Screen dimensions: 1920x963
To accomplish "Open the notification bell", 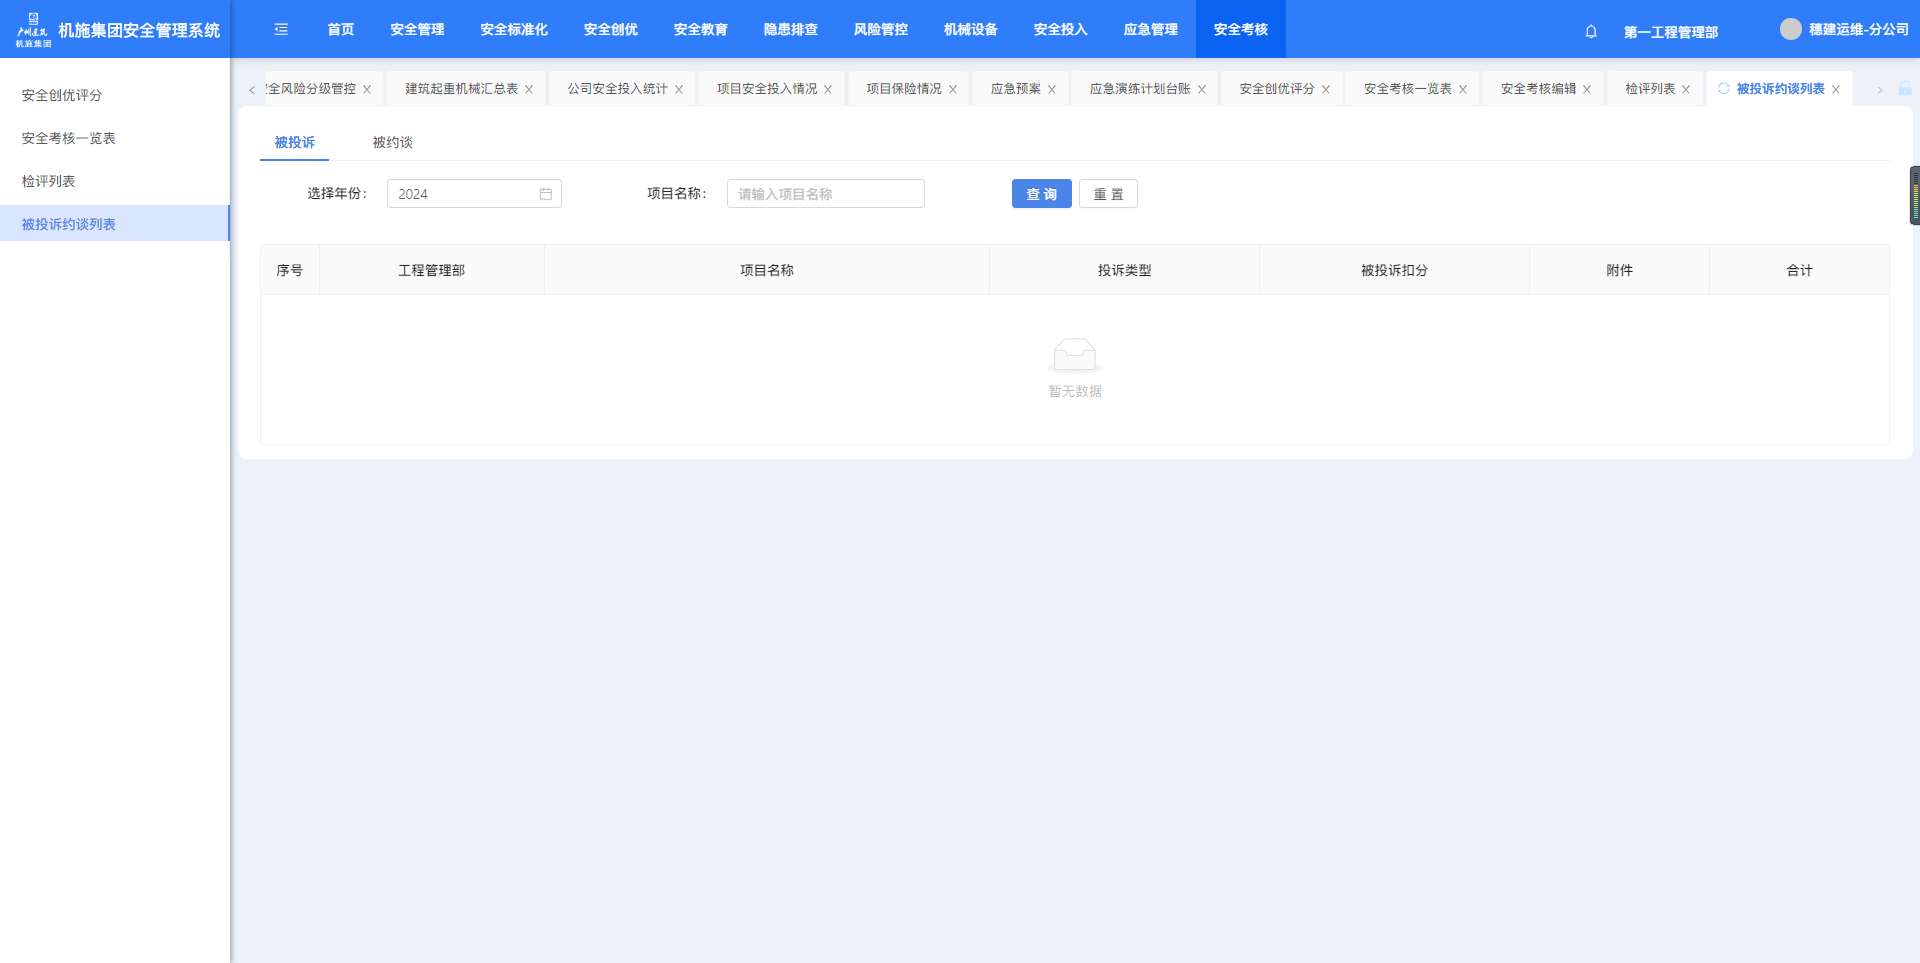I will coord(1591,32).
